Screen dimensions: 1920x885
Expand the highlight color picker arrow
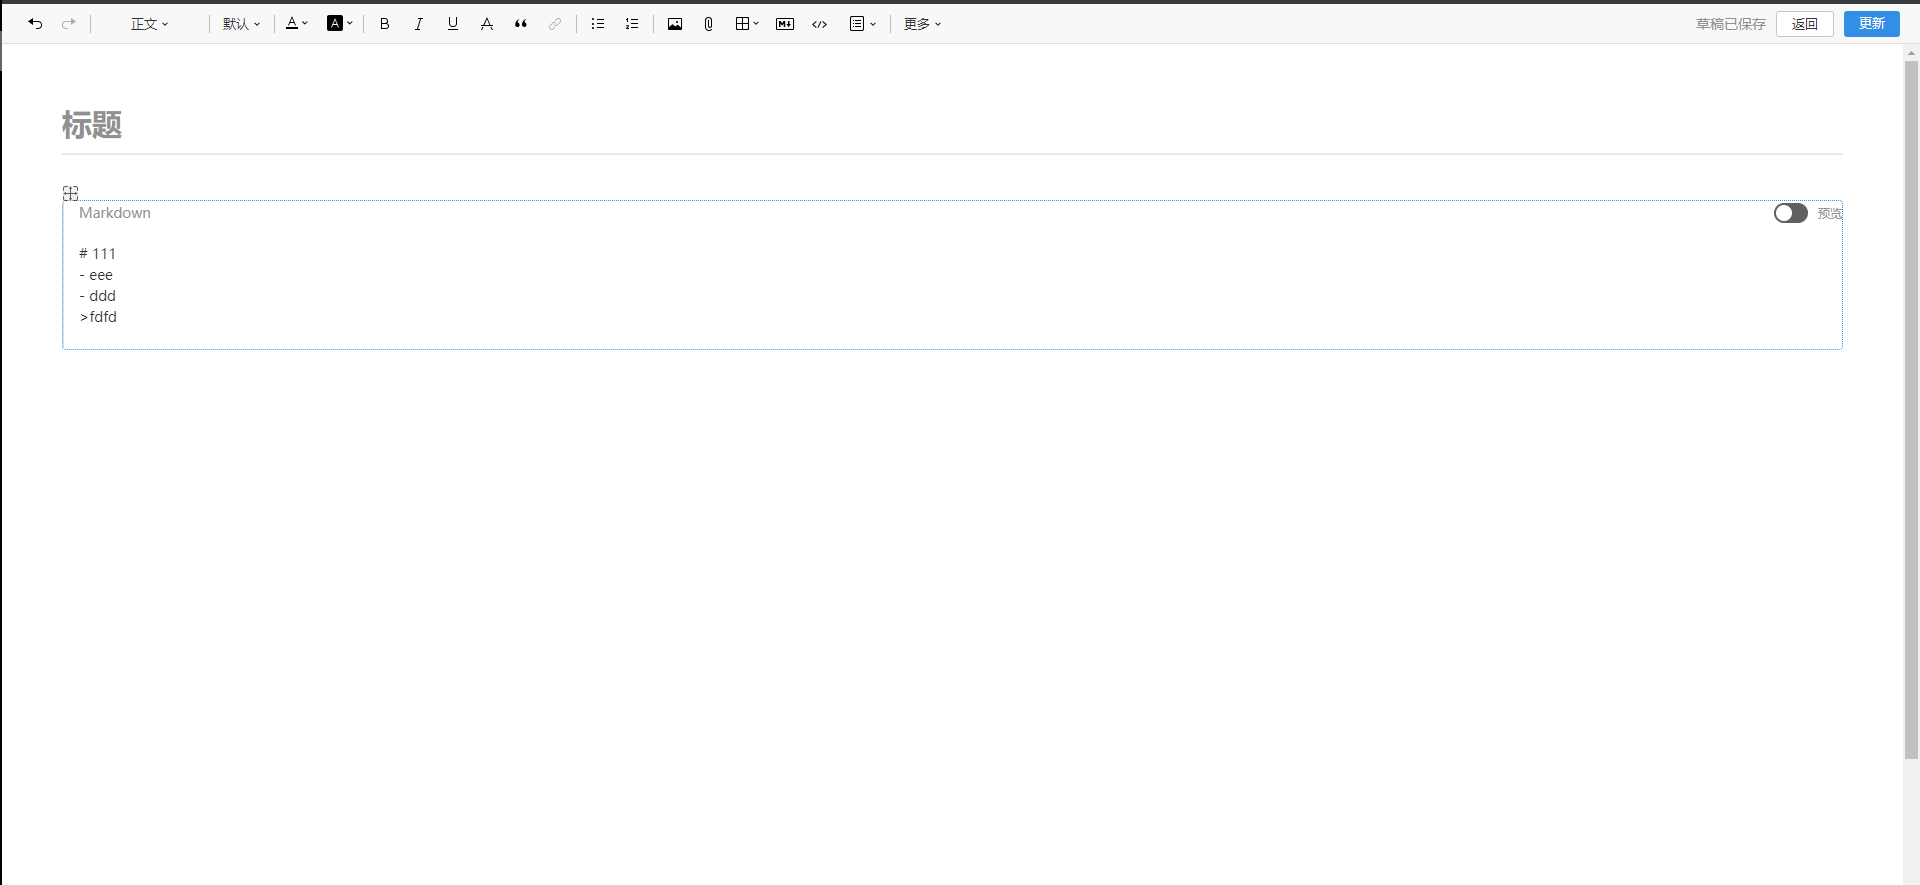(x=350, y=24)
